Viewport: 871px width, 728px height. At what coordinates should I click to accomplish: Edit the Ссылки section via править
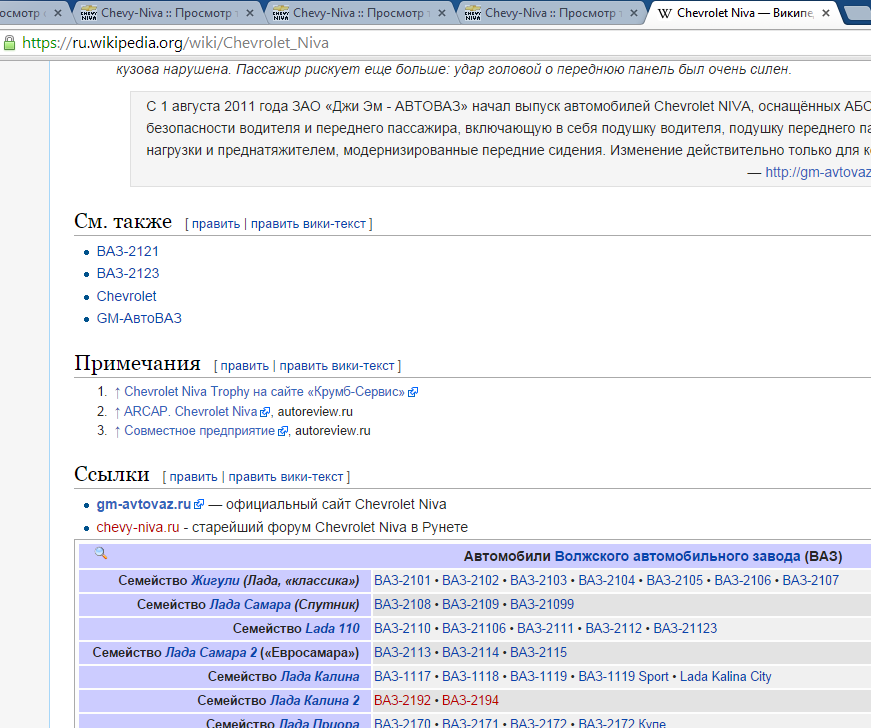click(193, 477)
